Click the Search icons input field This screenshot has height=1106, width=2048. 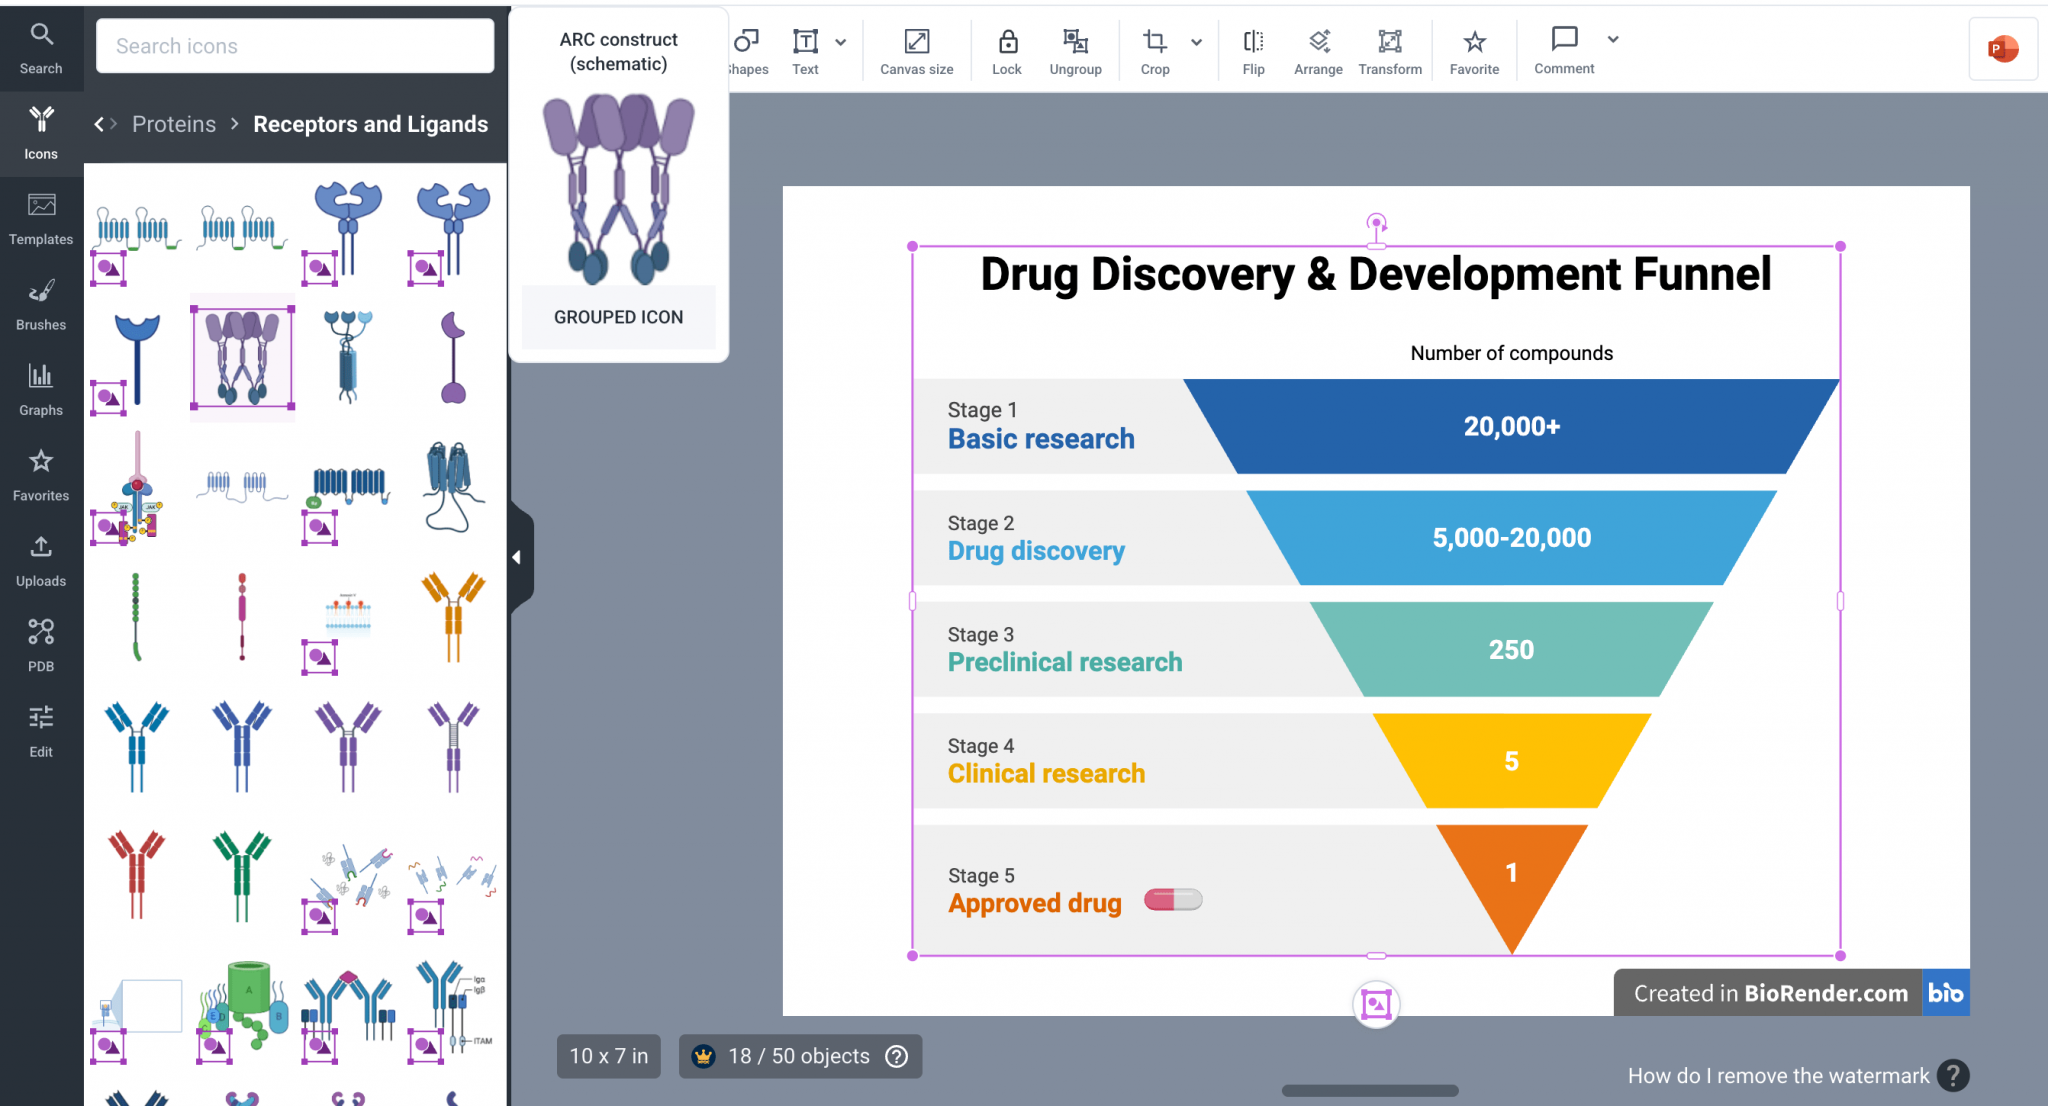point(295,46)
